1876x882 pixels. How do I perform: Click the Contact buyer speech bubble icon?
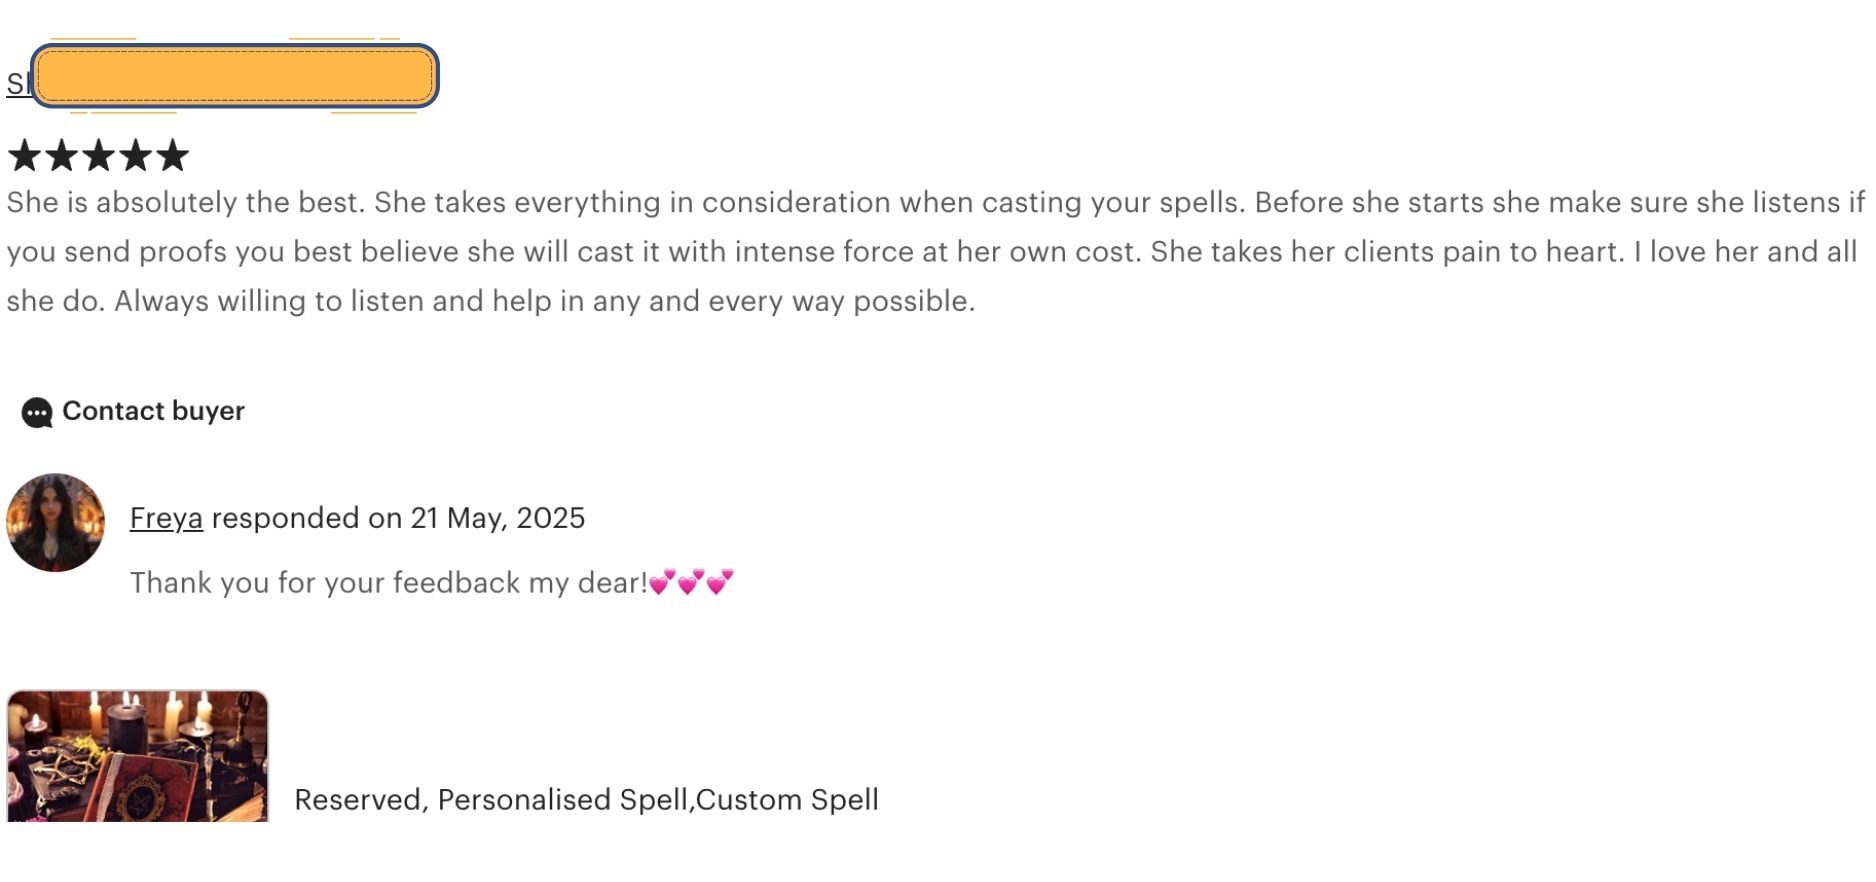[x=37, y=412]
